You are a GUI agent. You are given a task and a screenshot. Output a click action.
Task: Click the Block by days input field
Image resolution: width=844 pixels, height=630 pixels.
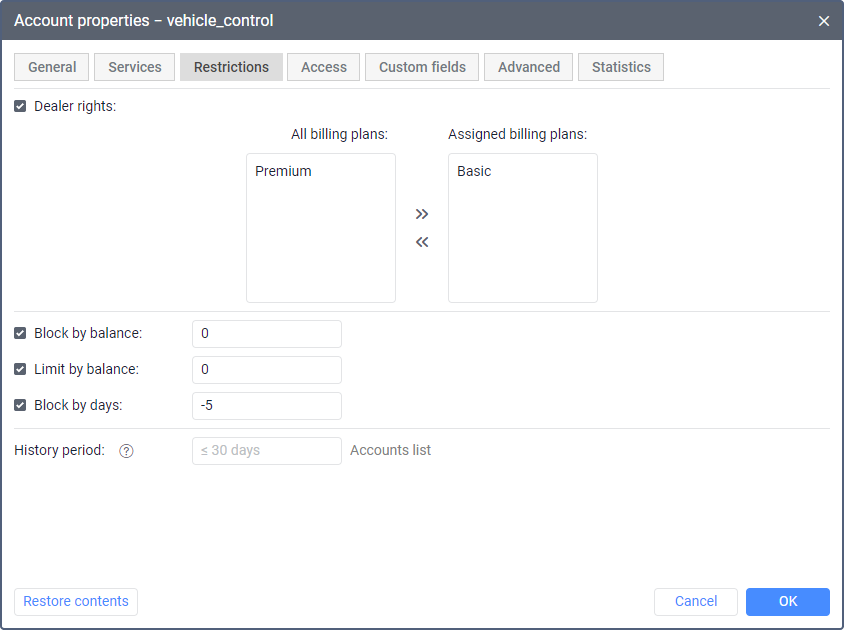[x=267, y=406]
